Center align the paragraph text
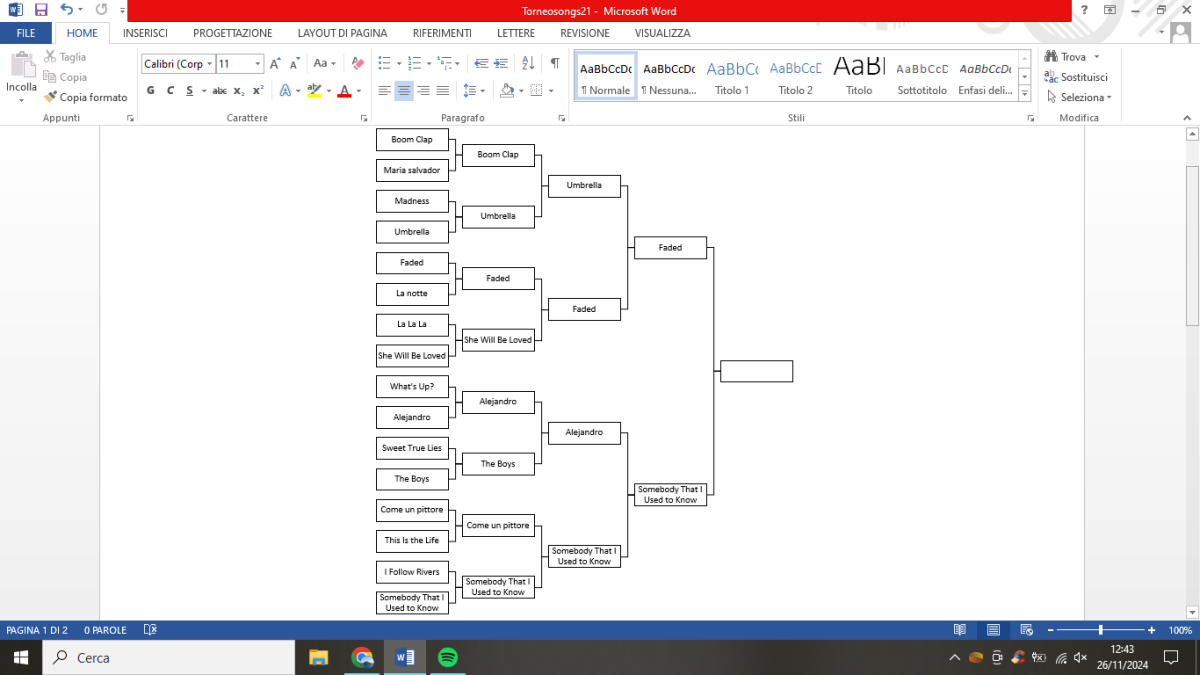Viewport: 1200px width, 675px height. (x=404, y=90)
